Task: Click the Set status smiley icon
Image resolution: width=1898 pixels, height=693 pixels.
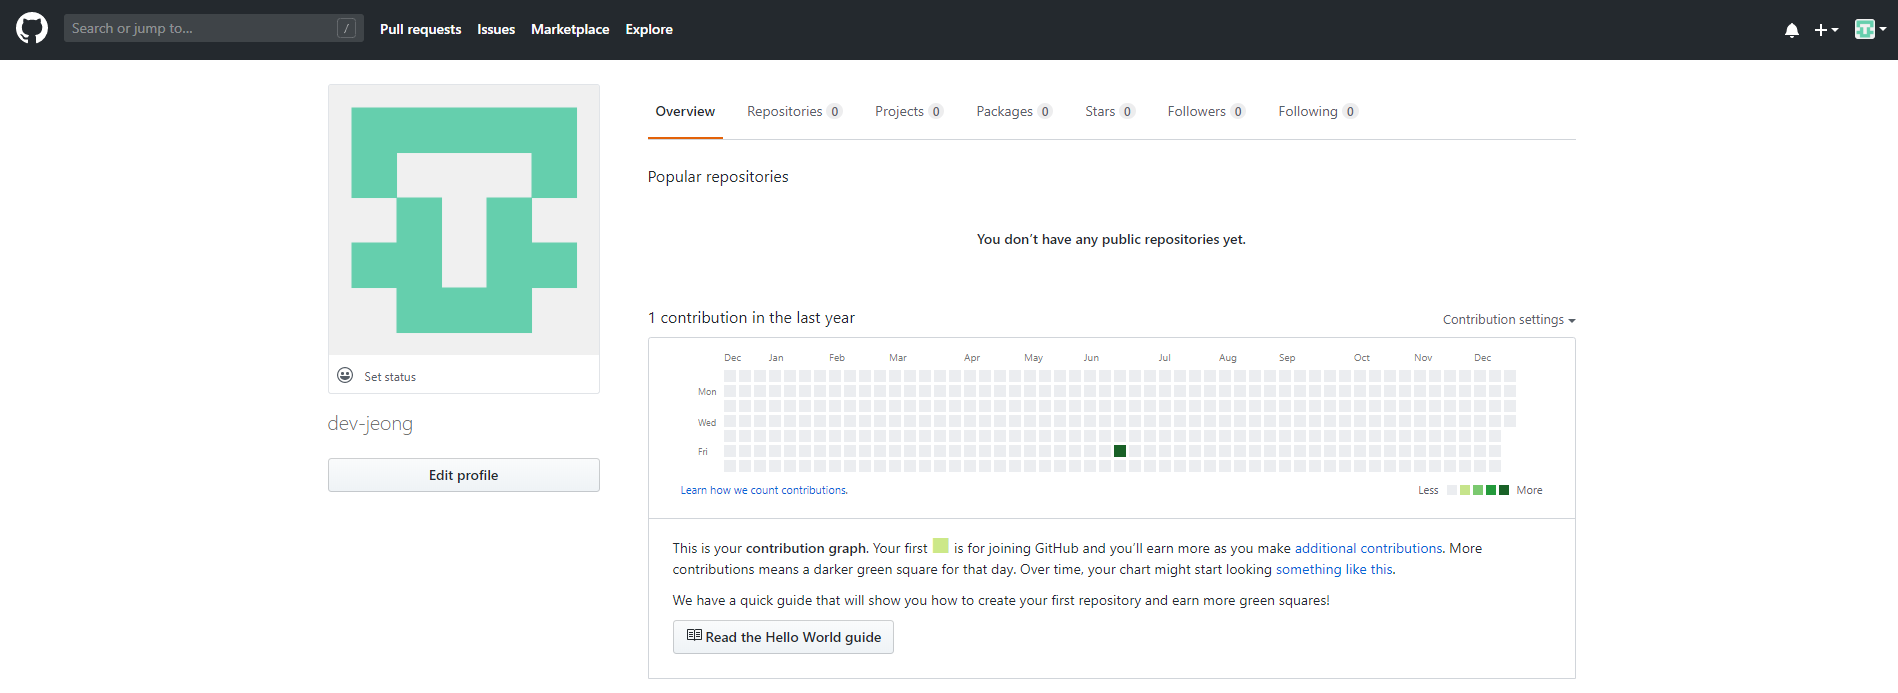Action: pos(345,375)
